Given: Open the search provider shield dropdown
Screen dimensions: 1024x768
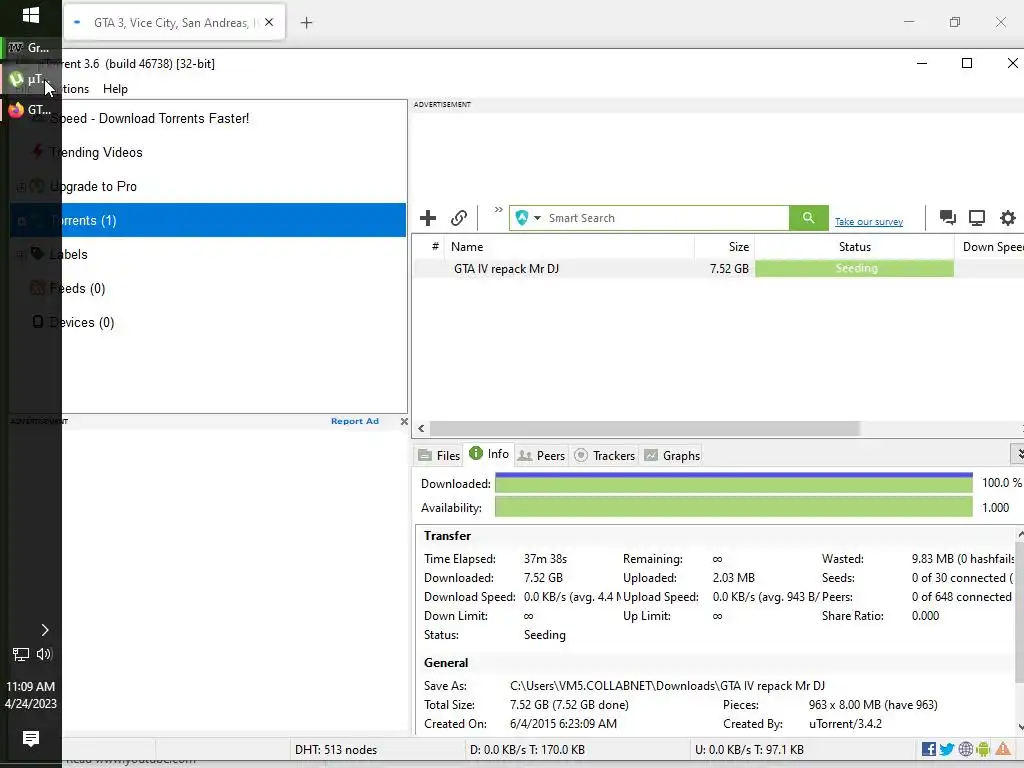Looking at the screenshot, I should click(528, 218).
